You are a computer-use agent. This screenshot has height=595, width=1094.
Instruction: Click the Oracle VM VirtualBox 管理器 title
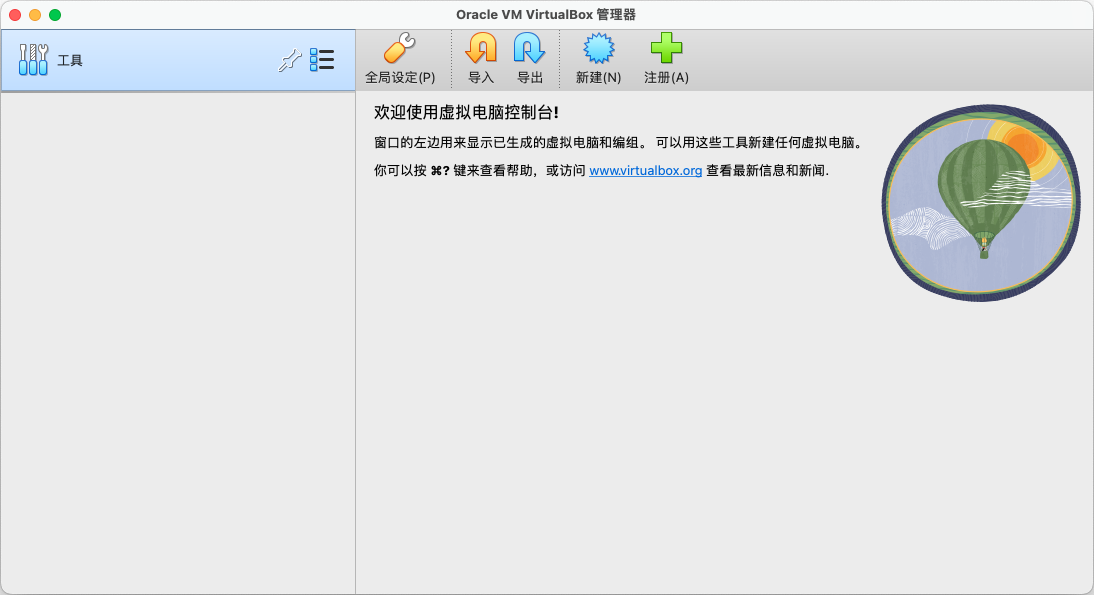click(x=546, y=15)
